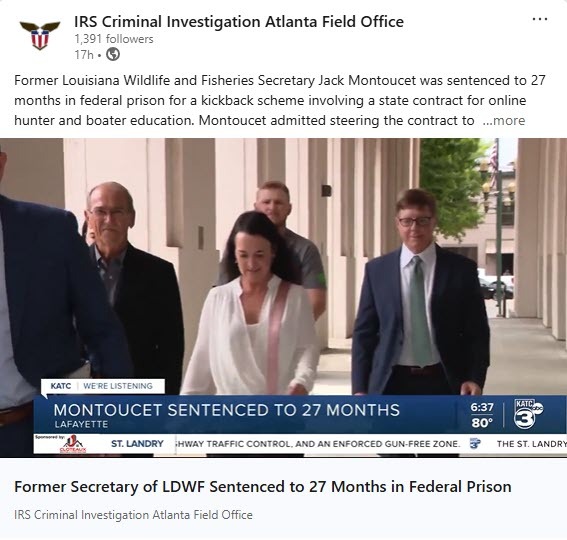This screenshot has height=540, width=567.
Task: Click the 6:37 time and 80° display
Action: [x=482, y=415]
